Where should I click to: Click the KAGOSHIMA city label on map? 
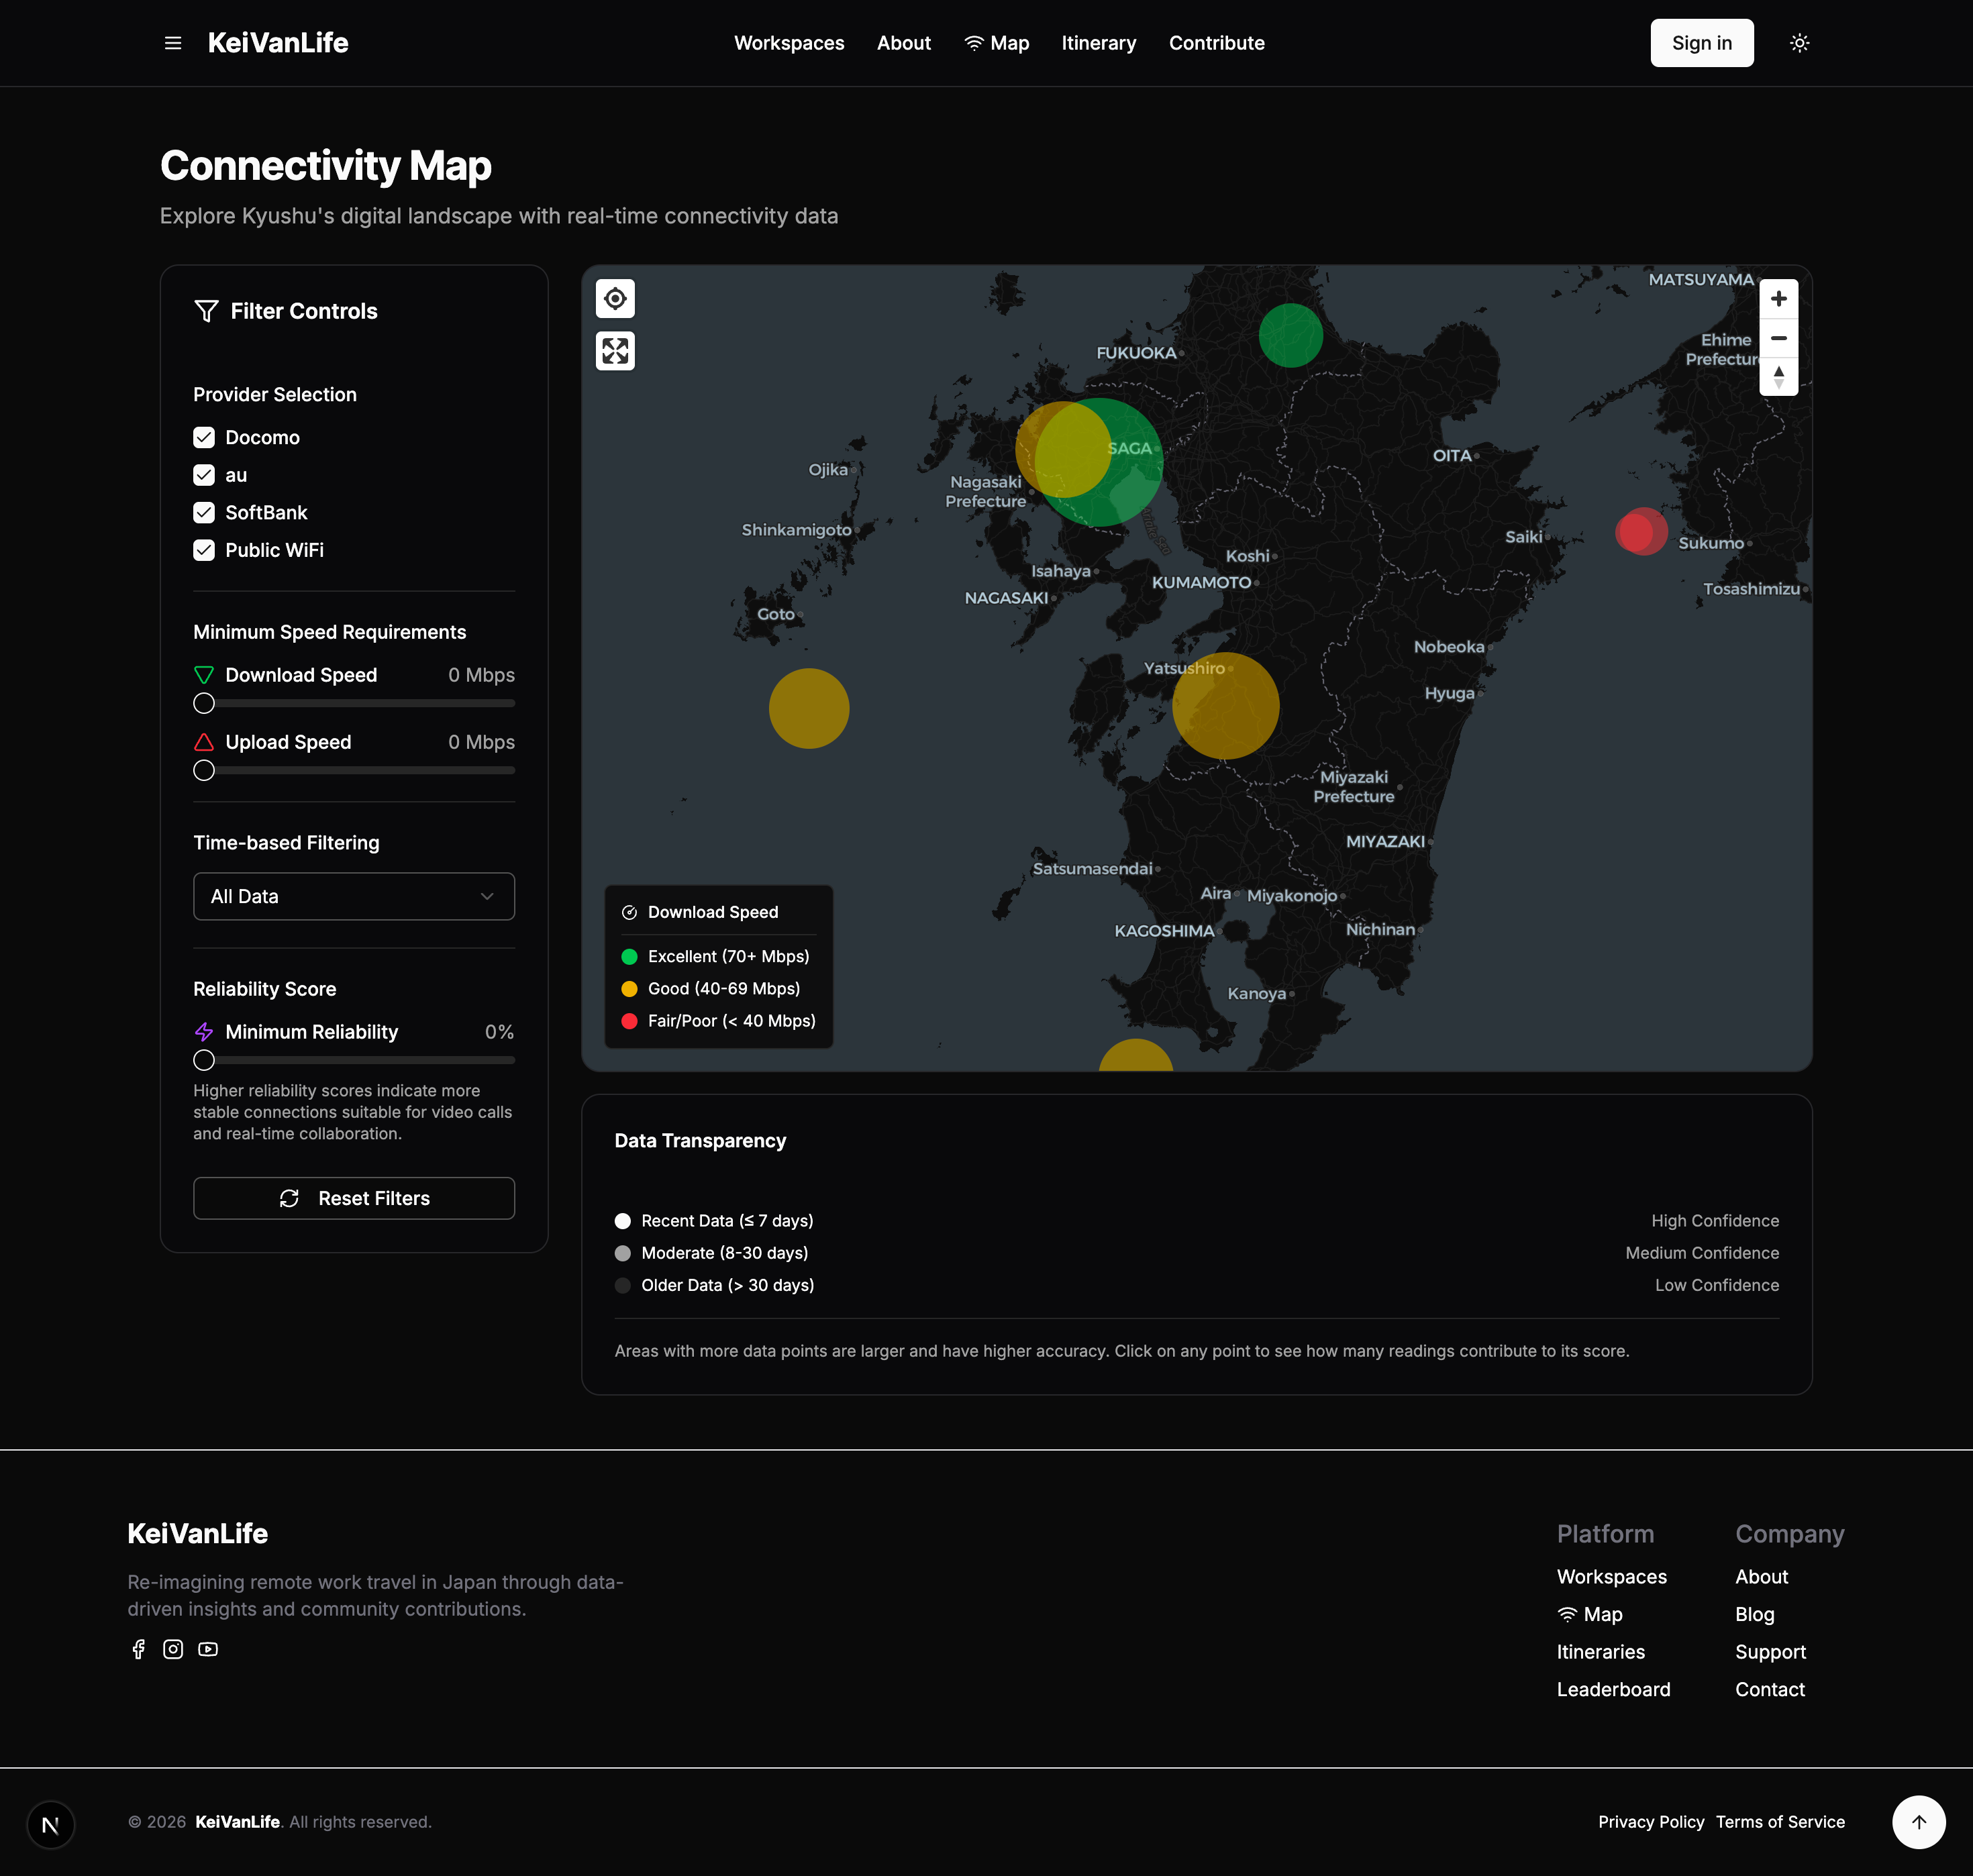[1164, 931]
